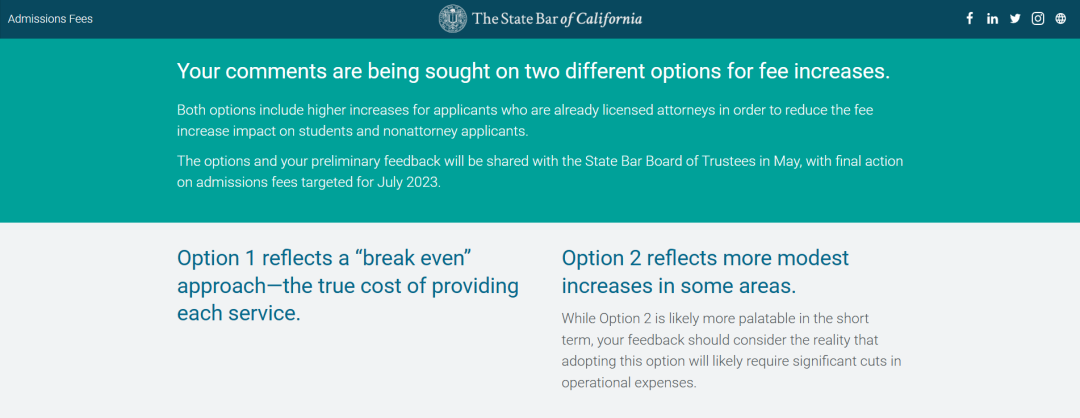Open the Instagram icon in the header
The width and height of the screenshot is (1080, 418).
click(1037, 19)
